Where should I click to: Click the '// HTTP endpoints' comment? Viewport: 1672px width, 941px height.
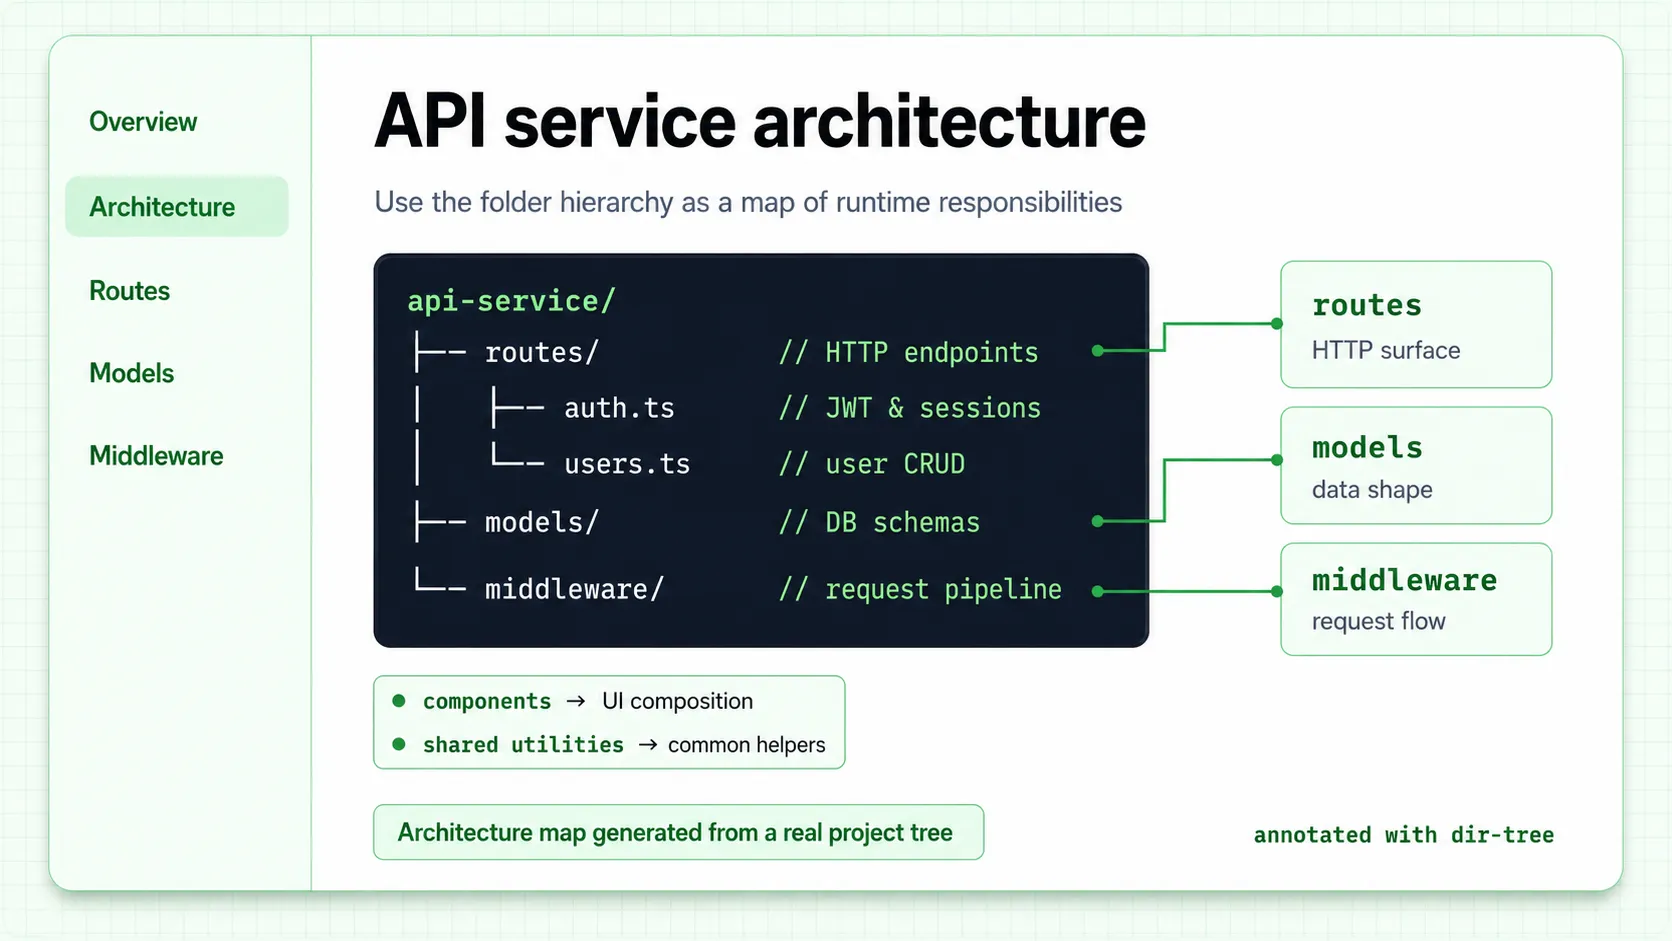pos(909,353)
